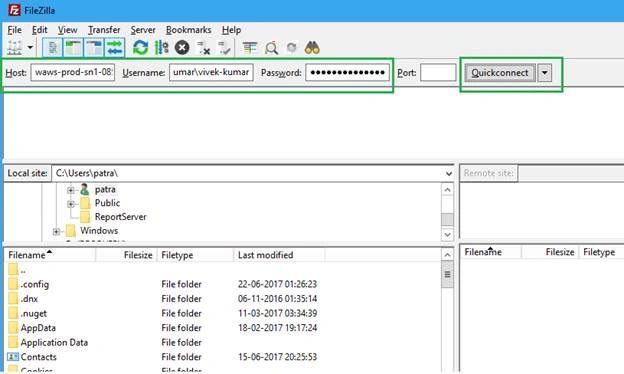Open the Transfer menu
Image resolution: width=624 pixels, height=374 pixels.
104,30
